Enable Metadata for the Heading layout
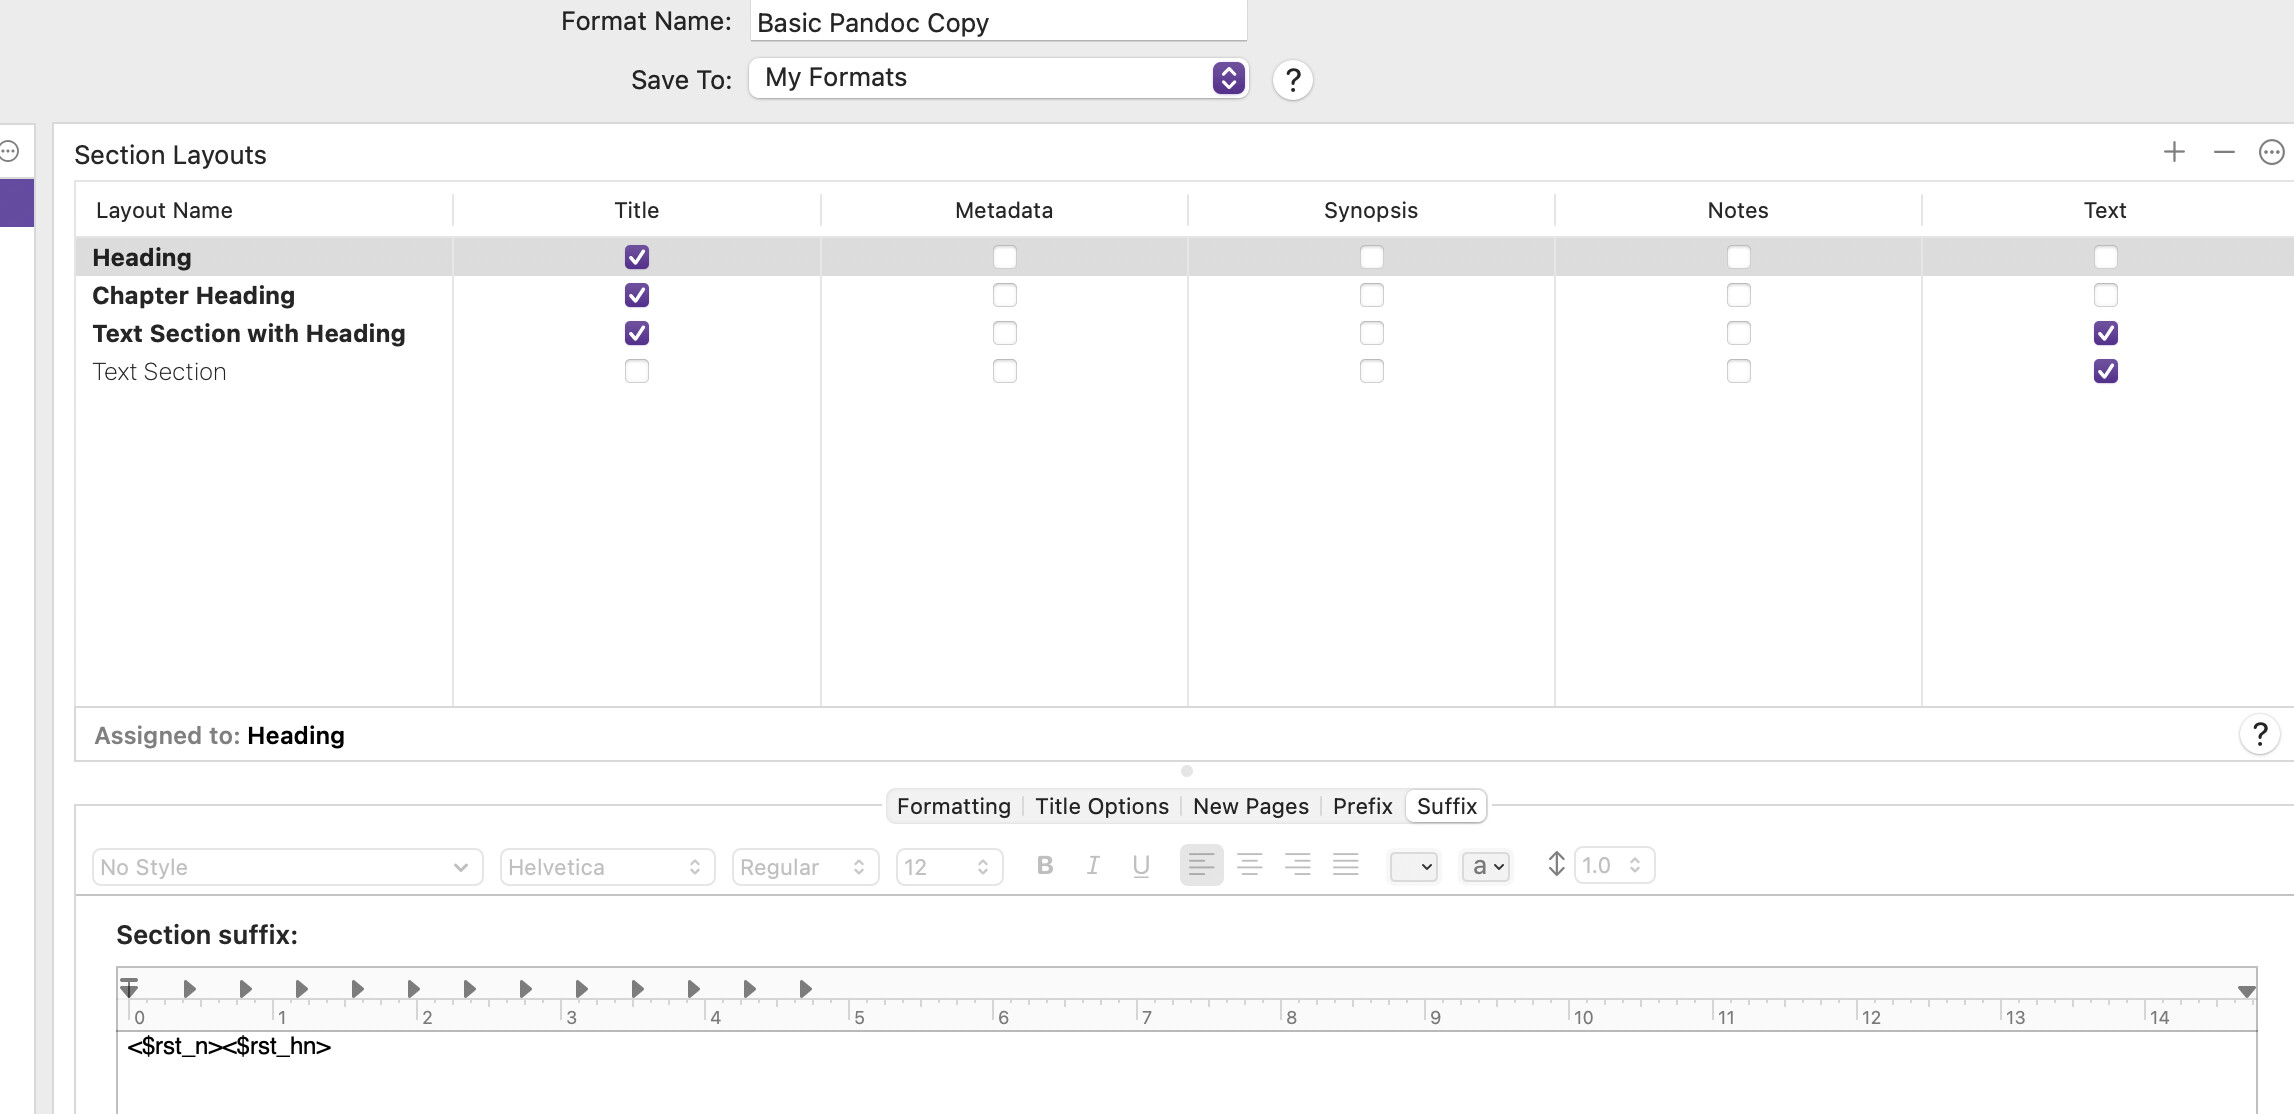The width and height of the screenshot is (2294, 1114). [1004, 257]
